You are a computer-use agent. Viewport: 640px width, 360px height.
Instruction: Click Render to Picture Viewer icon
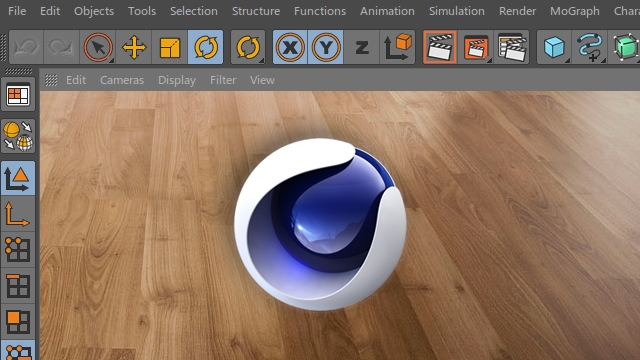point(476,47)
